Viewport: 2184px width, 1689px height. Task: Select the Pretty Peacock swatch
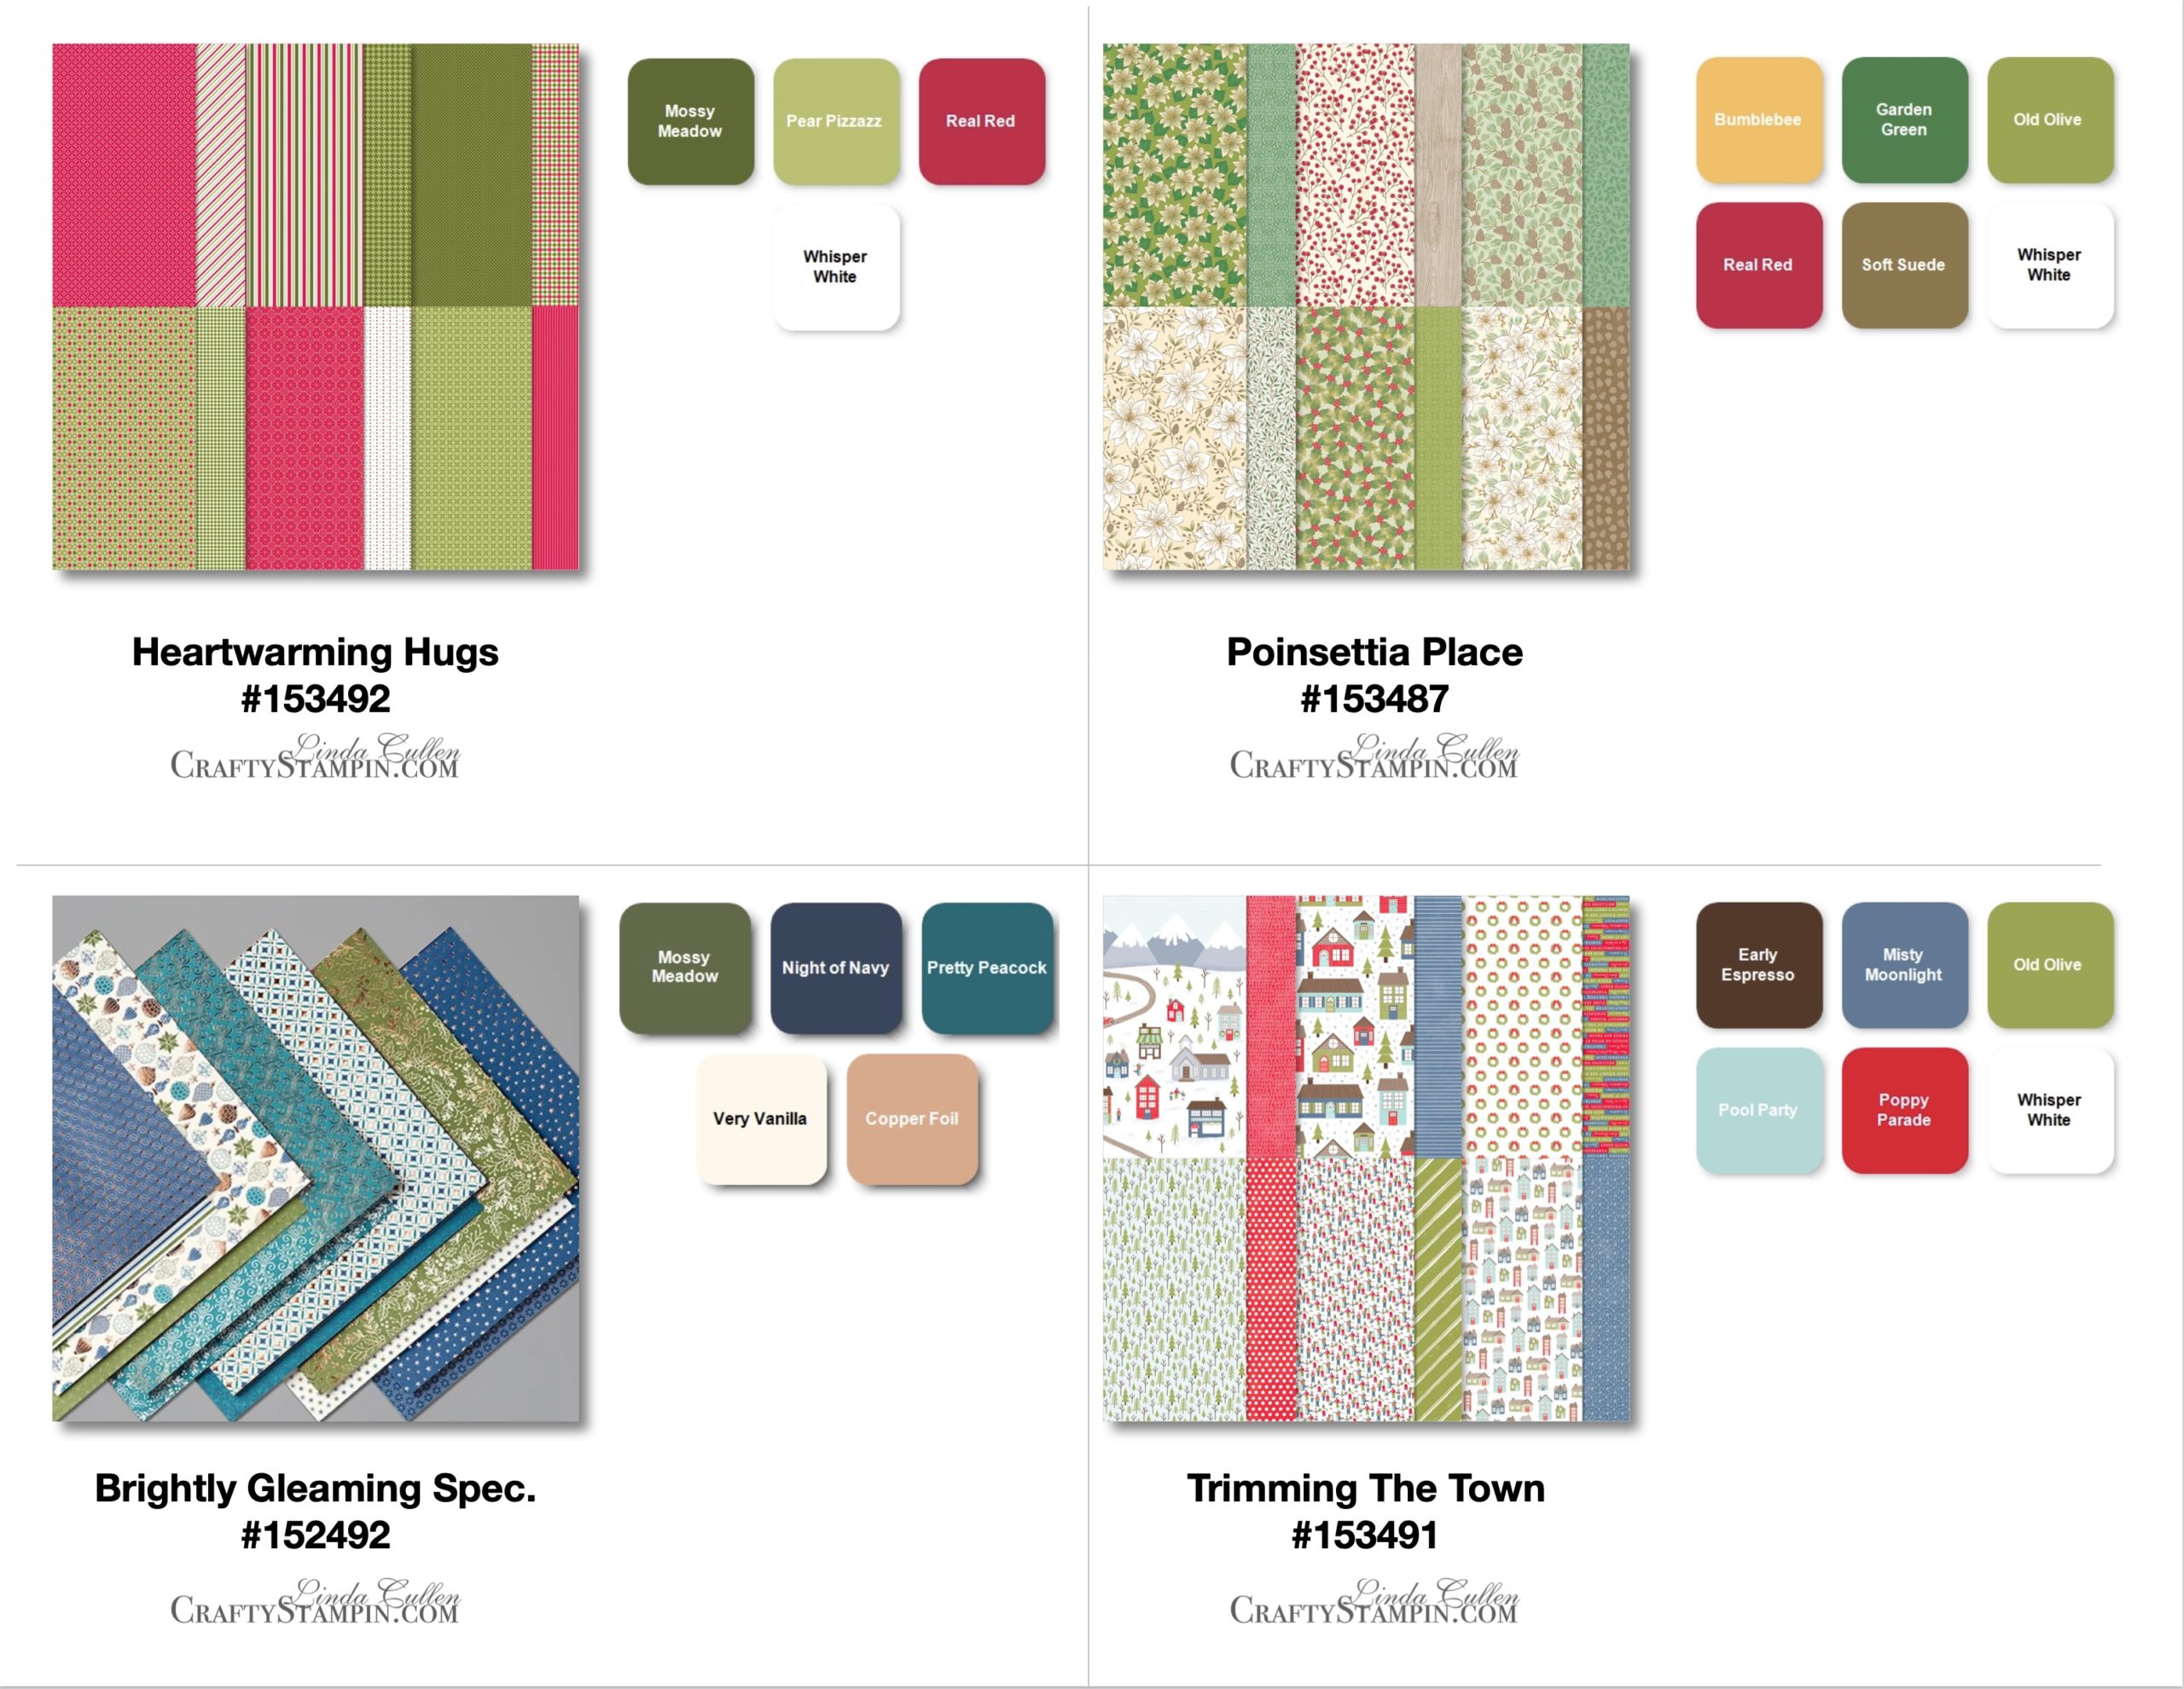click(x=987, y=968)
